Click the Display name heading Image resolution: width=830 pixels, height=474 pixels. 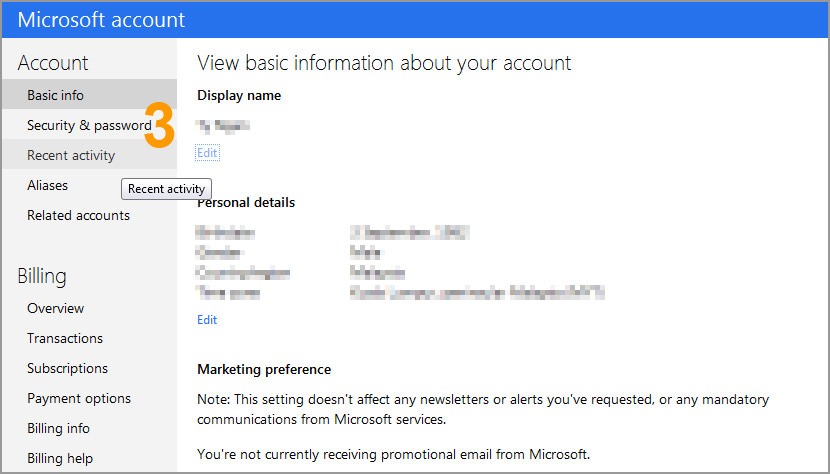point(239,96)
